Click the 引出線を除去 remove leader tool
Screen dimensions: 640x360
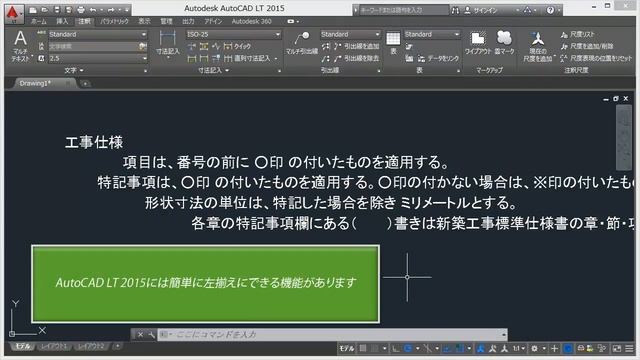coord(357,58)
